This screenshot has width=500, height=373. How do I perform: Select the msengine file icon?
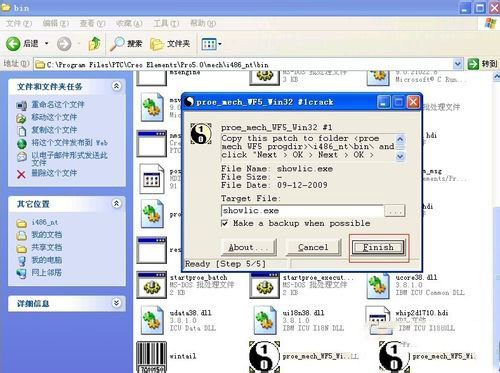(x=151, y=78)
